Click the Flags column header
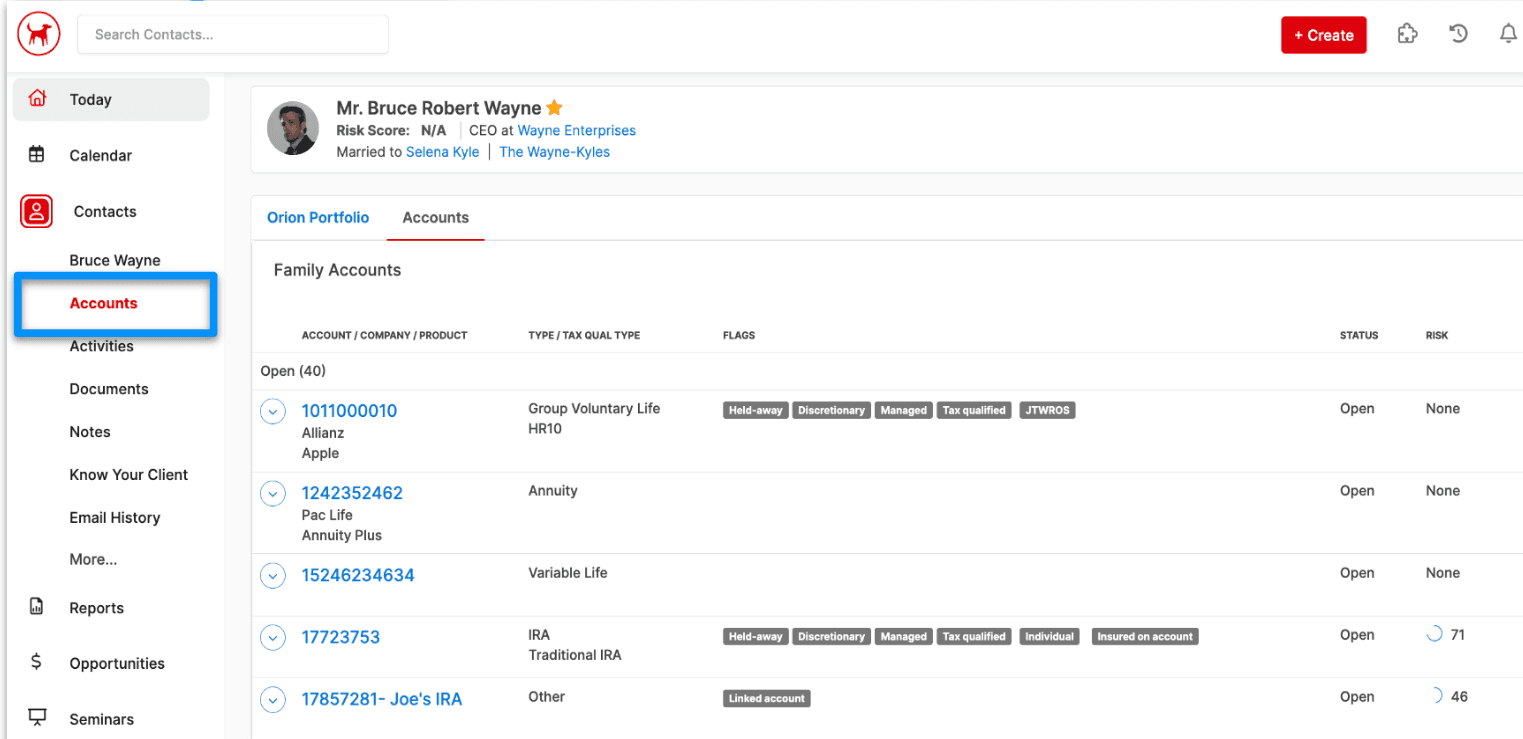1523x739 pixels. (739, 335)
